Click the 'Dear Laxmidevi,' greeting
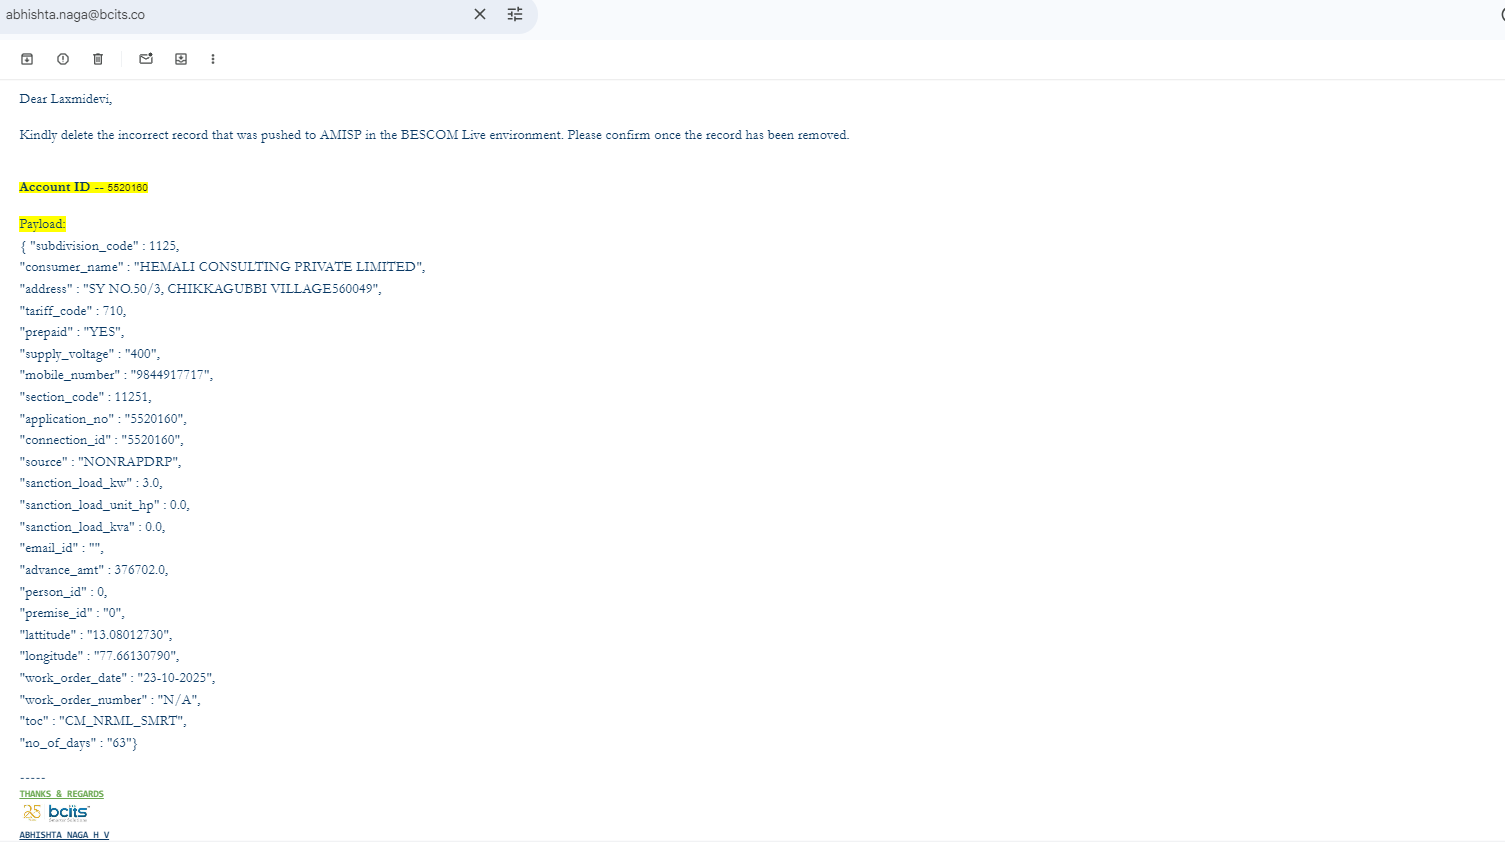Viewport: 1505px width, 852px height. click(x=66, y=99)
